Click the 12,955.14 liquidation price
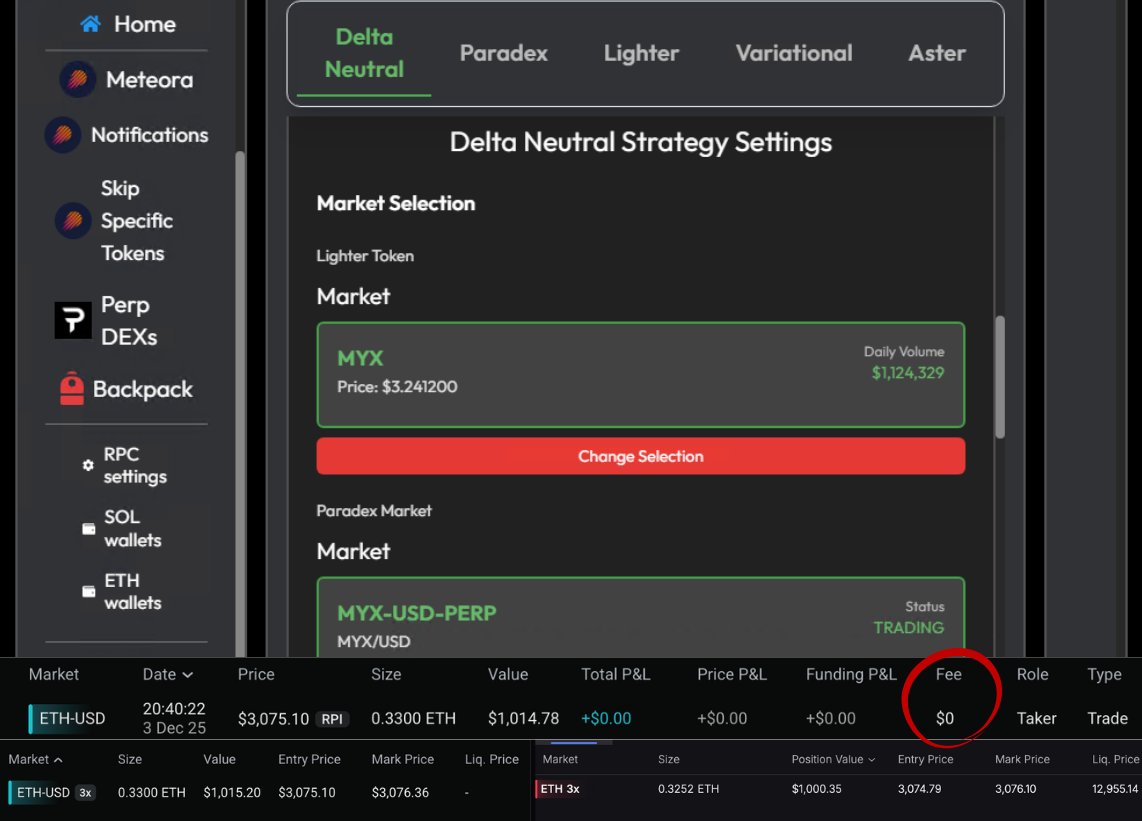Image resolution: width=1142 pixels, height=821 pixels. pyautogui.click(x=1114, y=789)
